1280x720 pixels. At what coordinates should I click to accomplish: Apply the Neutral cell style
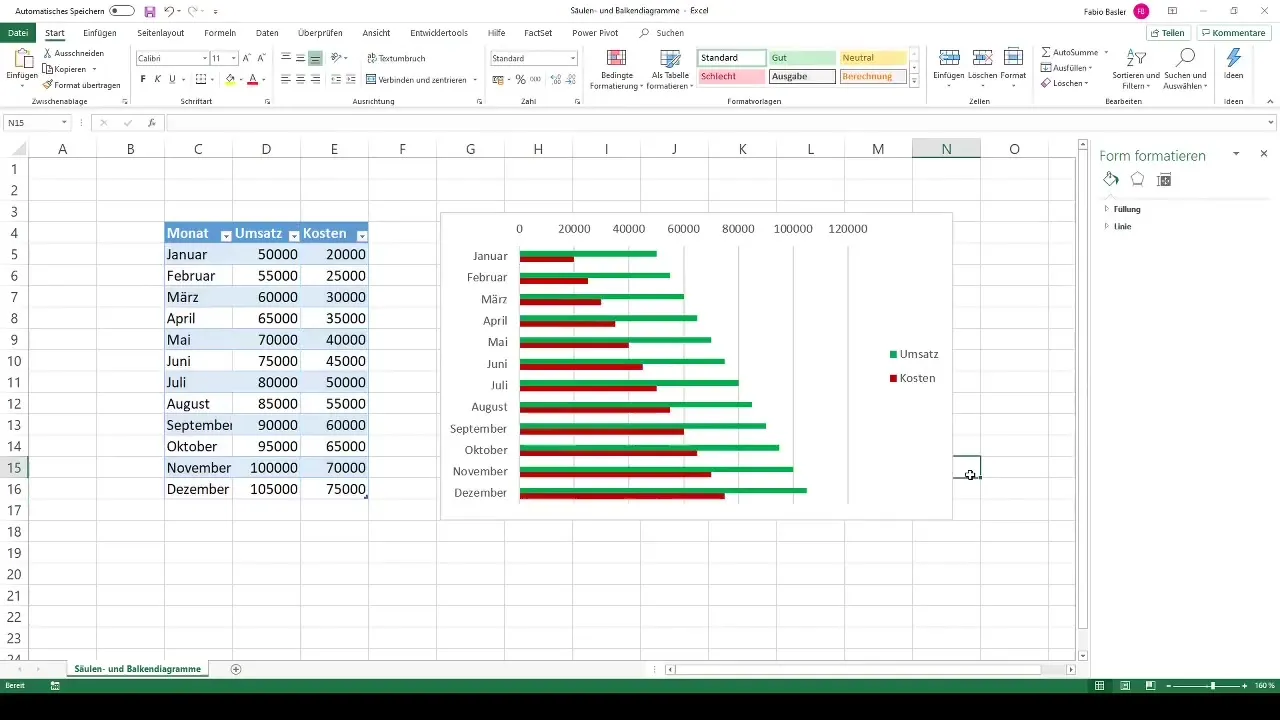[872, 58]
